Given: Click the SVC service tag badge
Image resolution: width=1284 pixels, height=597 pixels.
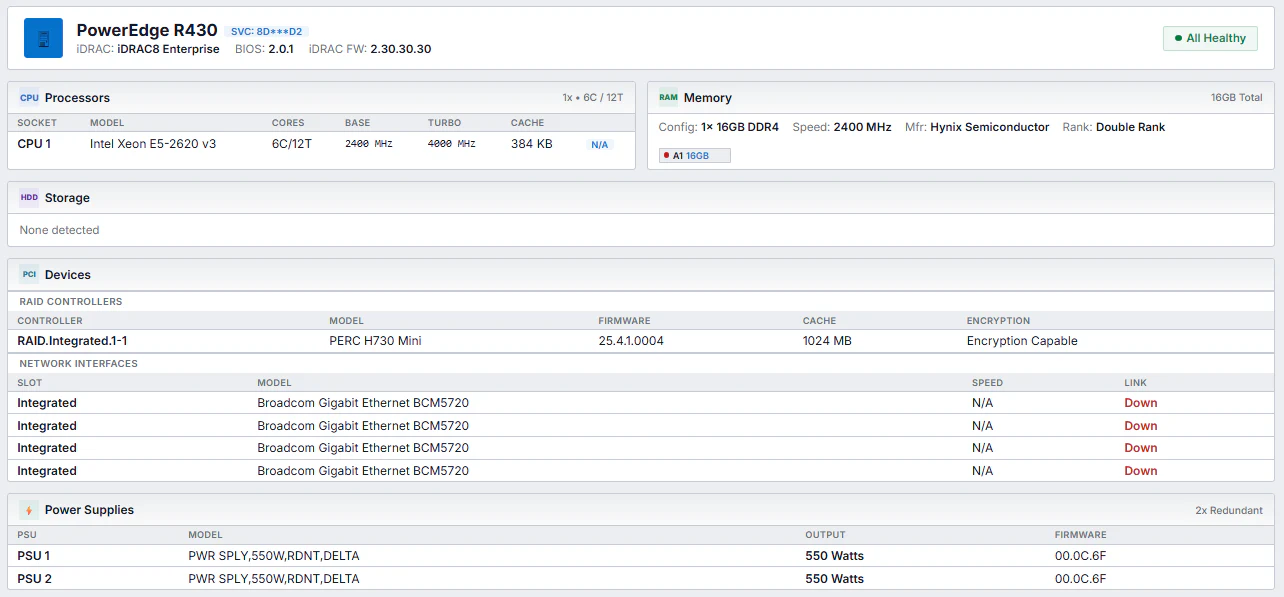Looking at the screenshot, I should (x=266, y=32).
